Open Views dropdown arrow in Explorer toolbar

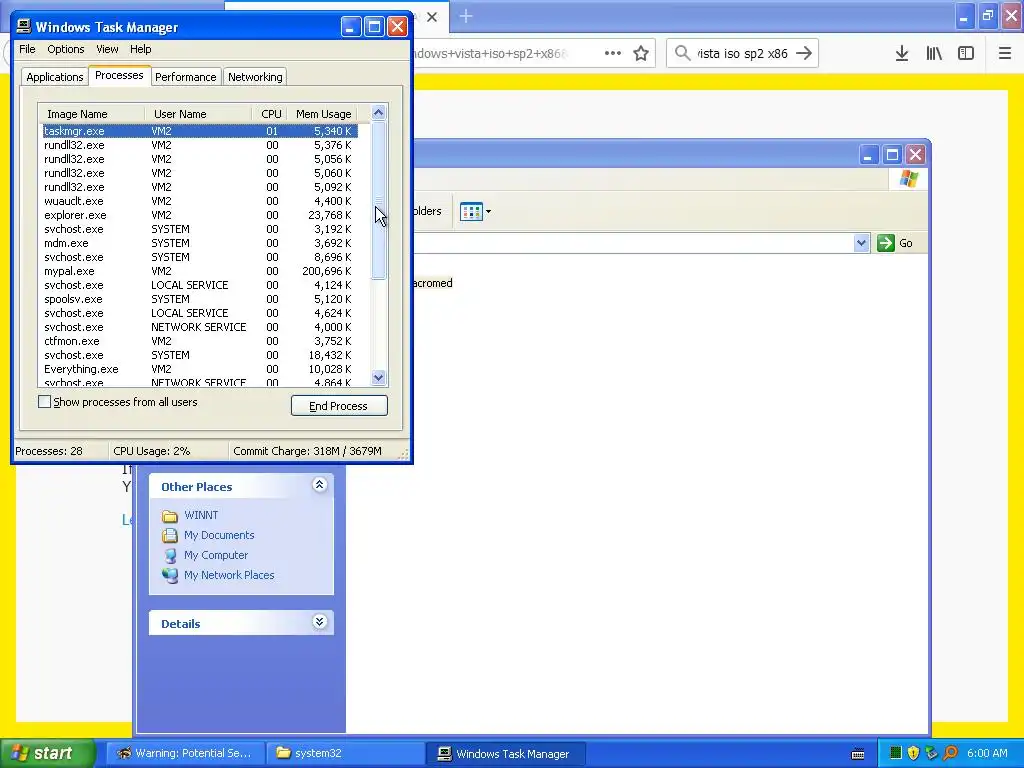[488, 212]
